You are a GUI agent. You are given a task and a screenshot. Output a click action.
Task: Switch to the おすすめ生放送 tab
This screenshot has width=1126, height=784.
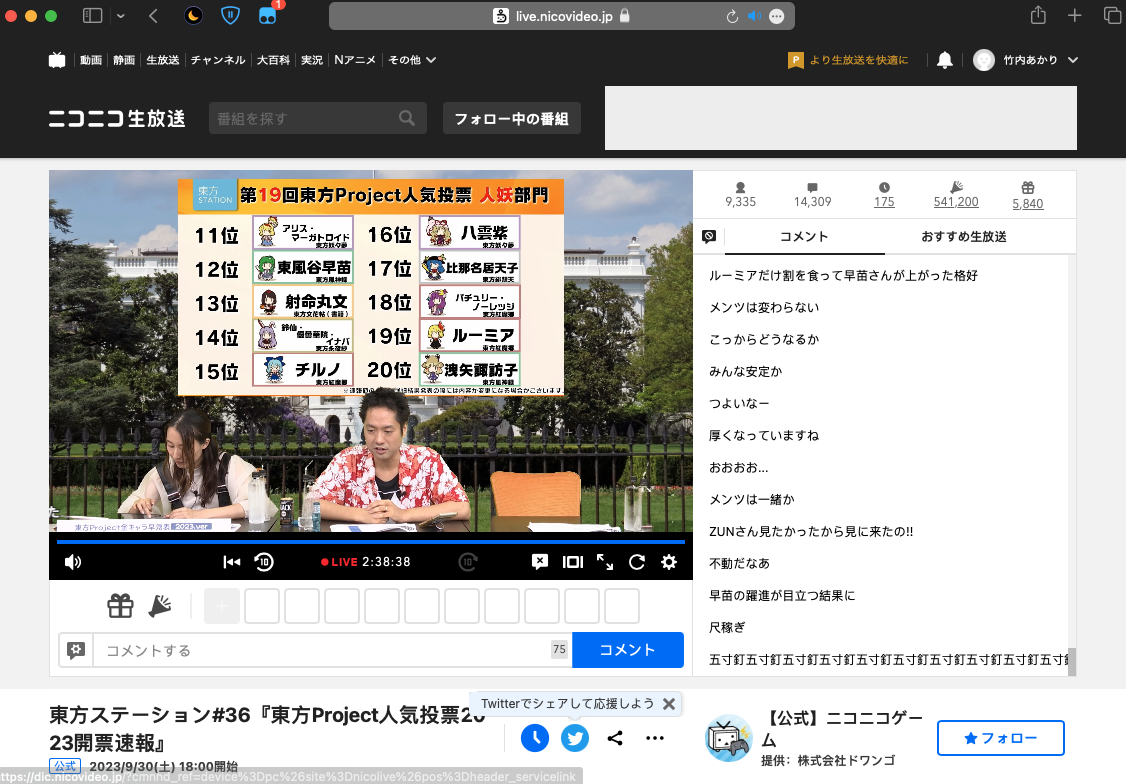963,237
